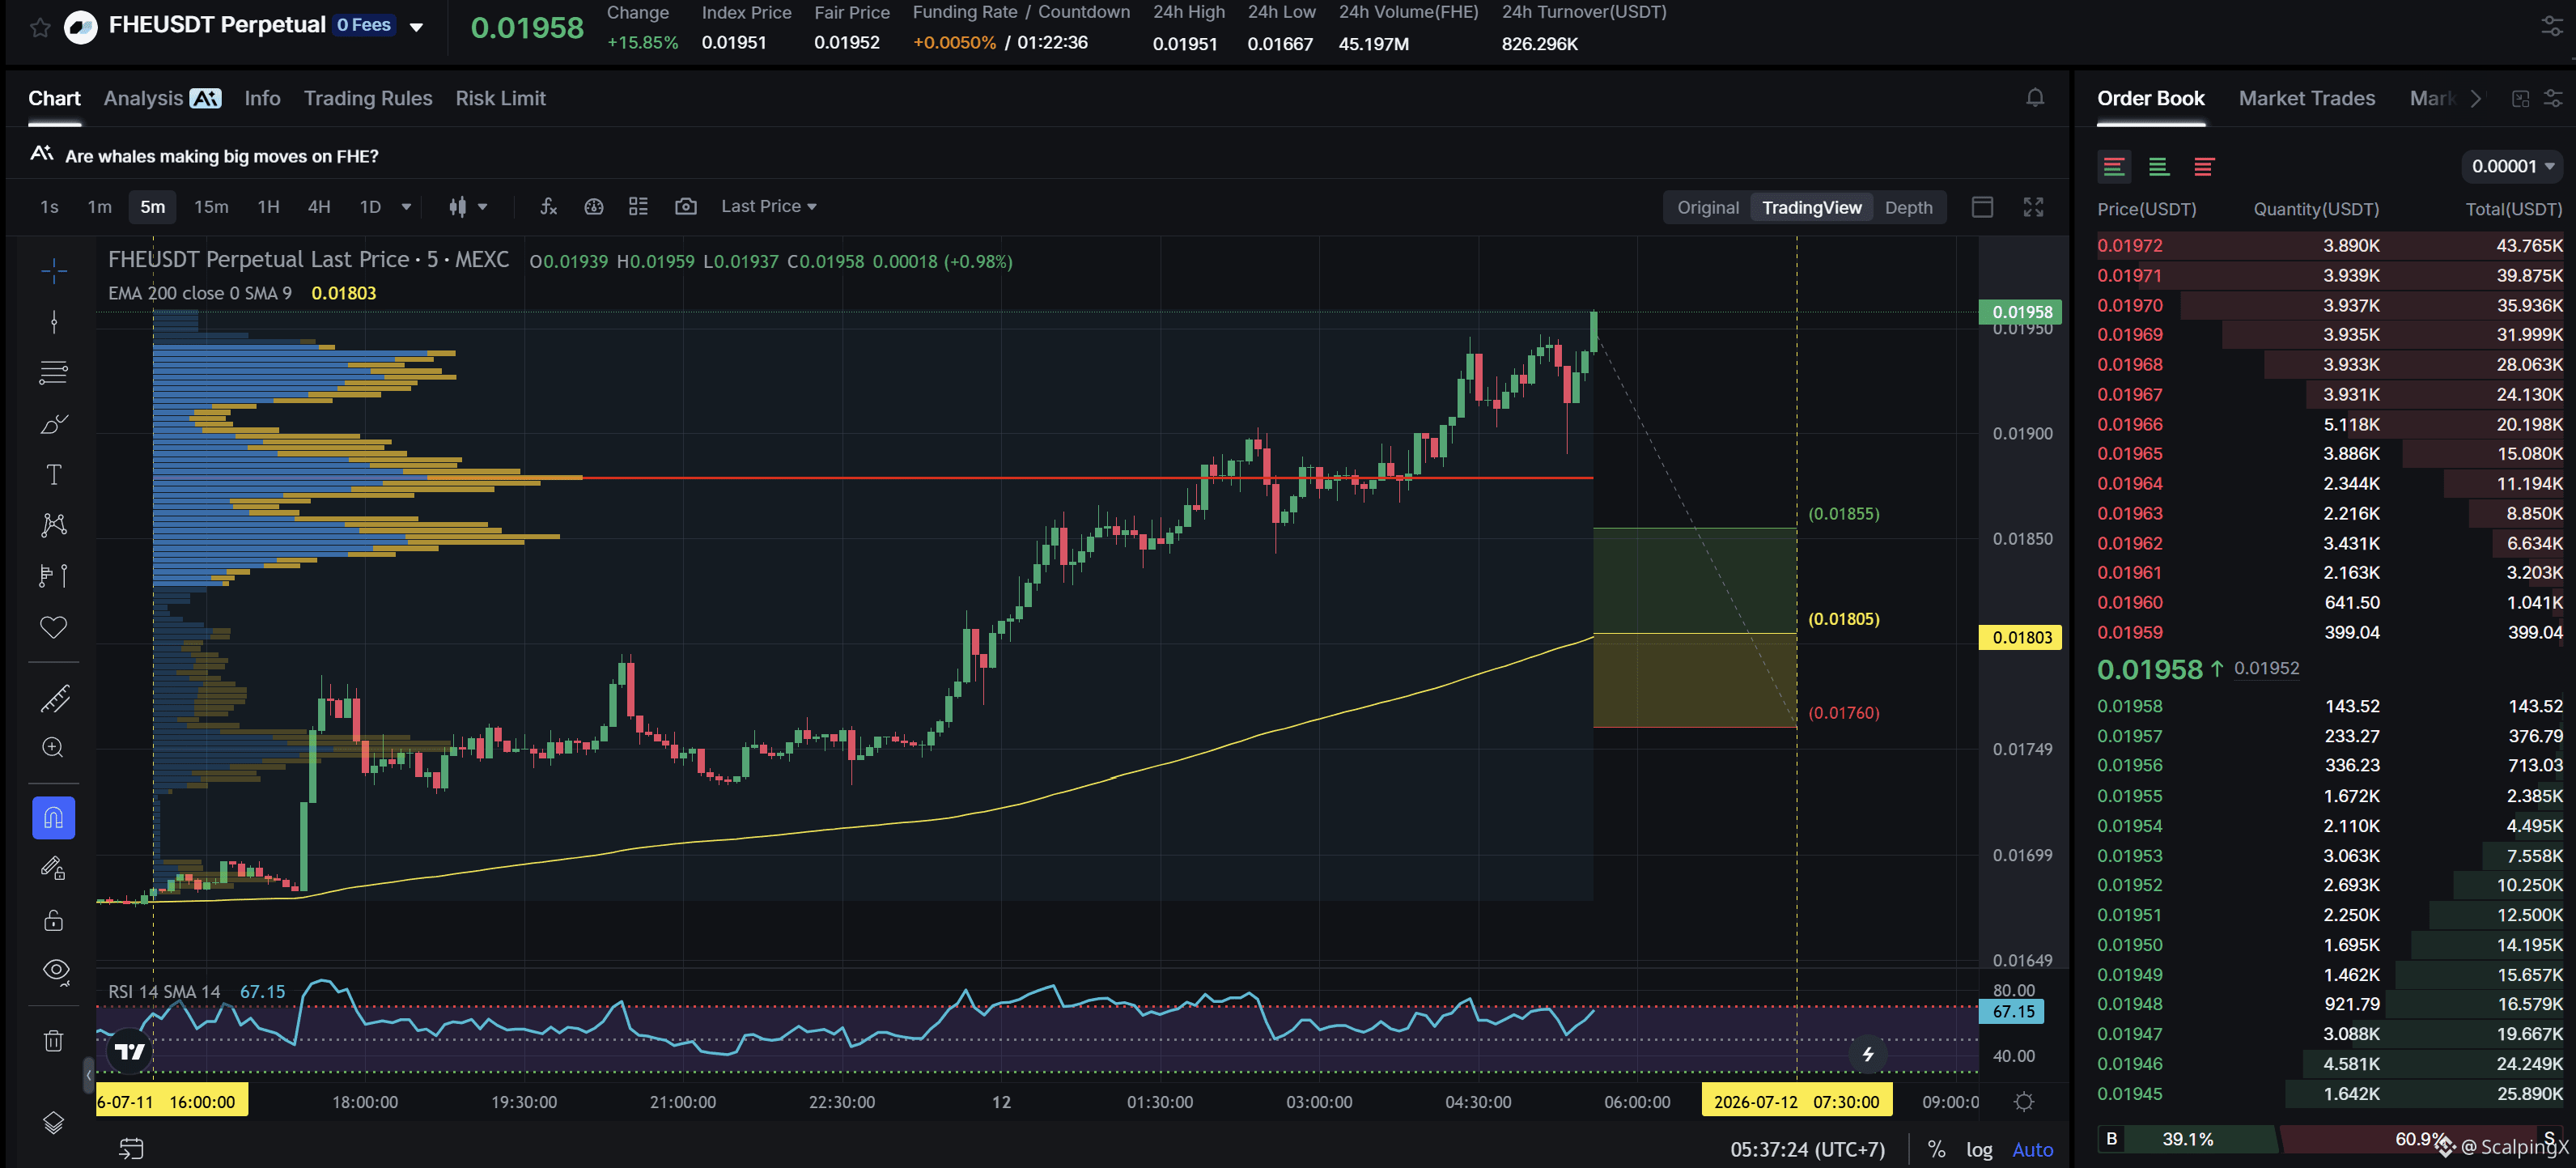Toggle magnet mode for drawings

pos(54,818)
